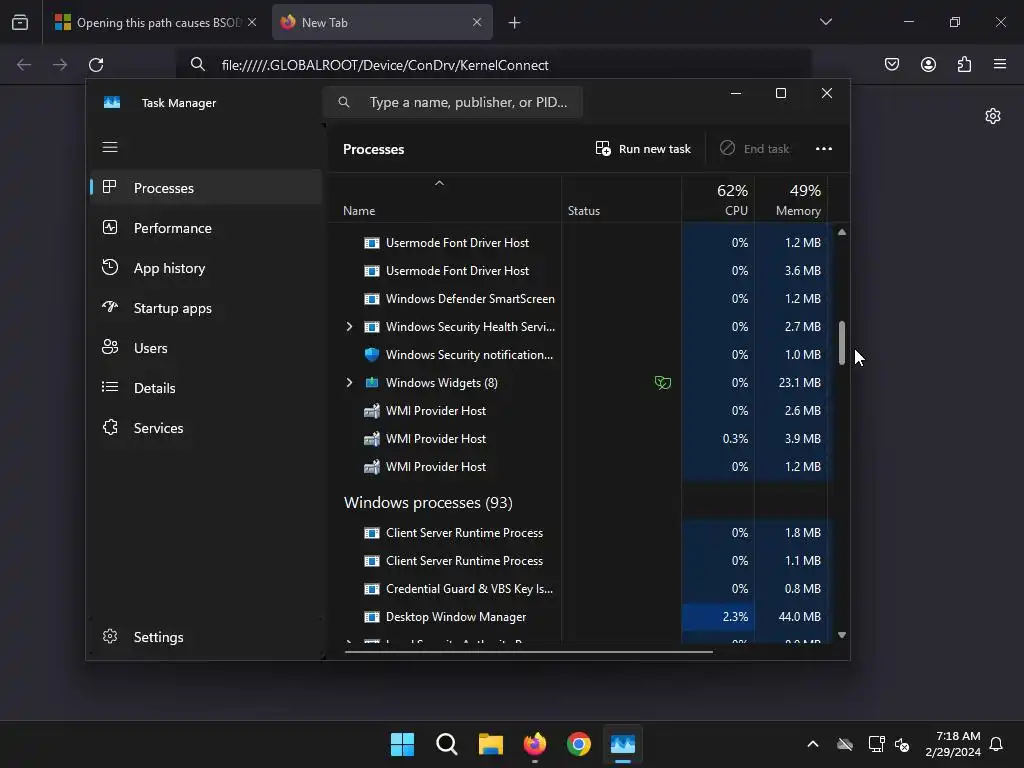This screenshot has height=768, width=1024.
Task: Open Google Chrome from the taskbar
Action: (x=579, y=744)
